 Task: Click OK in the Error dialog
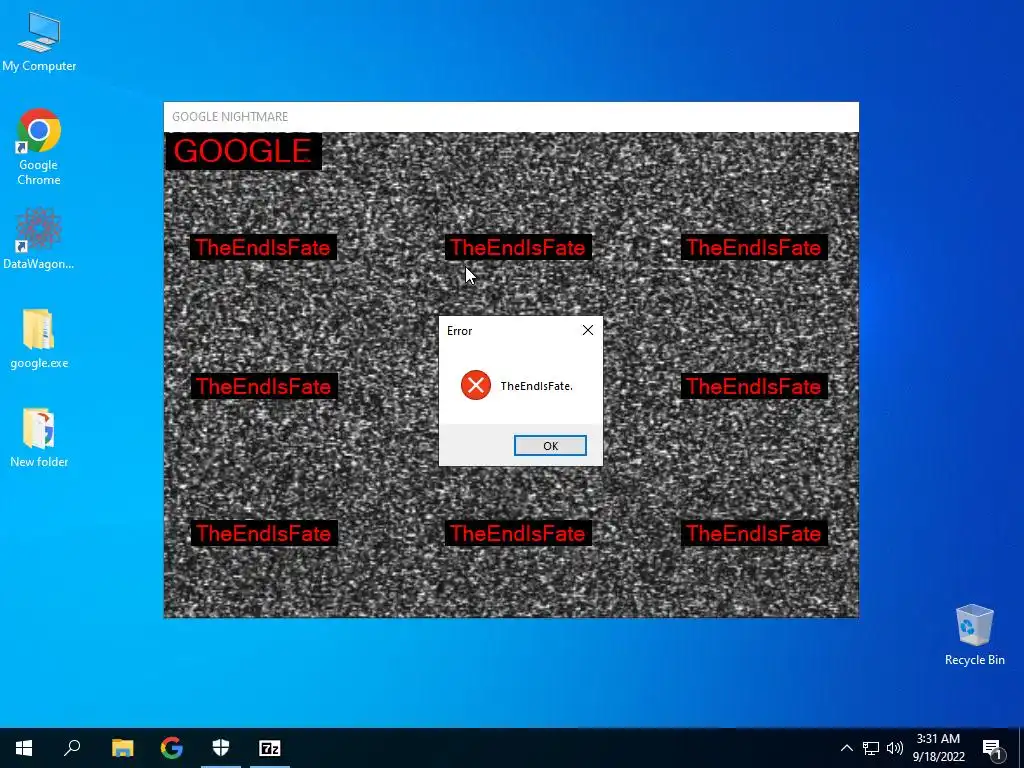point(550,445)
